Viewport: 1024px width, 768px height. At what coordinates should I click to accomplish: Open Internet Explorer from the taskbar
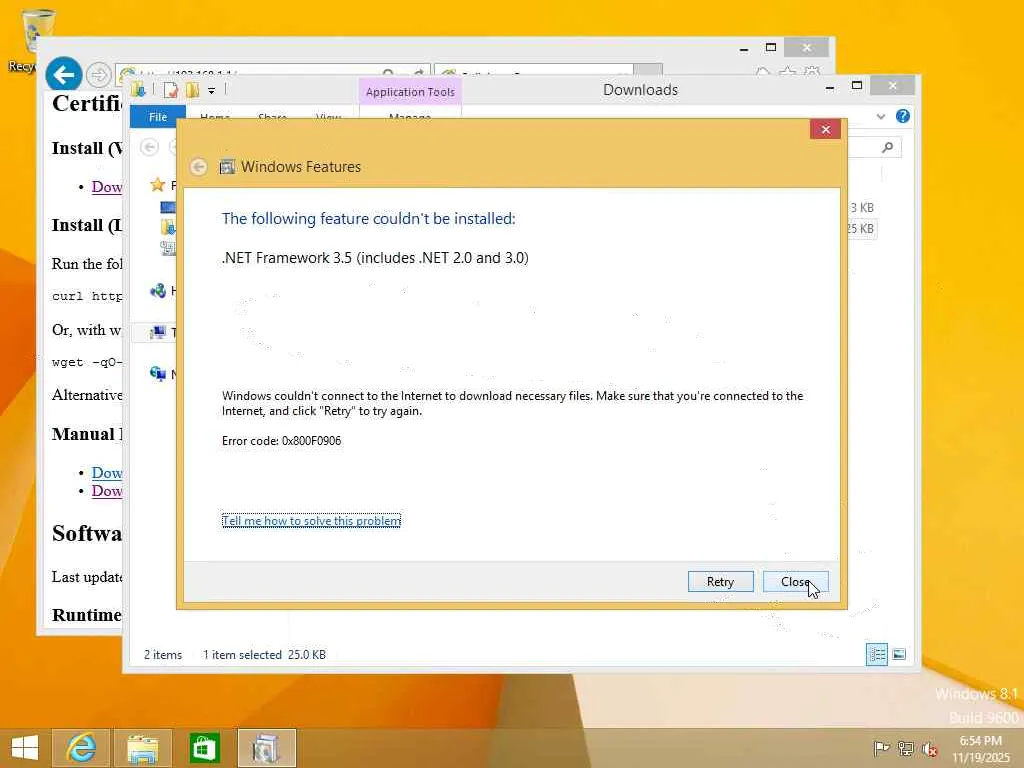click(x=81, y=748)
